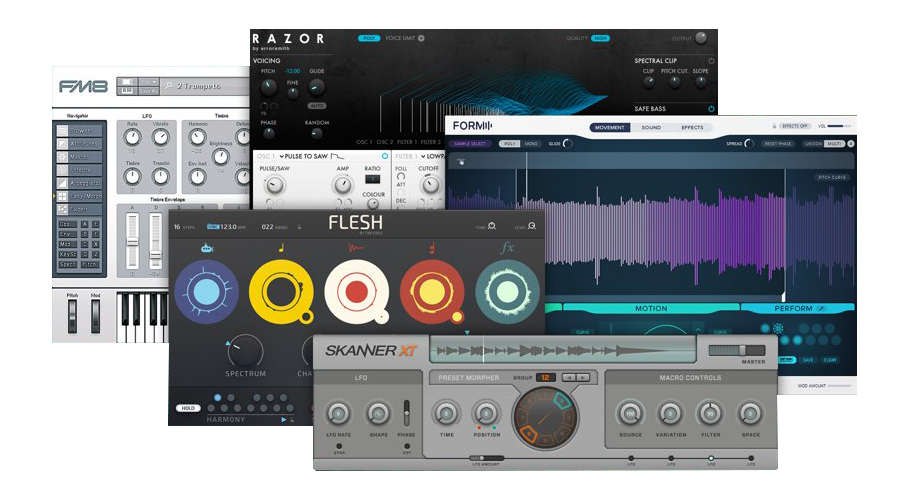The width and height of the screenshot is (910, 500).
Task: Click PITCH CURVE button in Form
Action: pos(832,177)
